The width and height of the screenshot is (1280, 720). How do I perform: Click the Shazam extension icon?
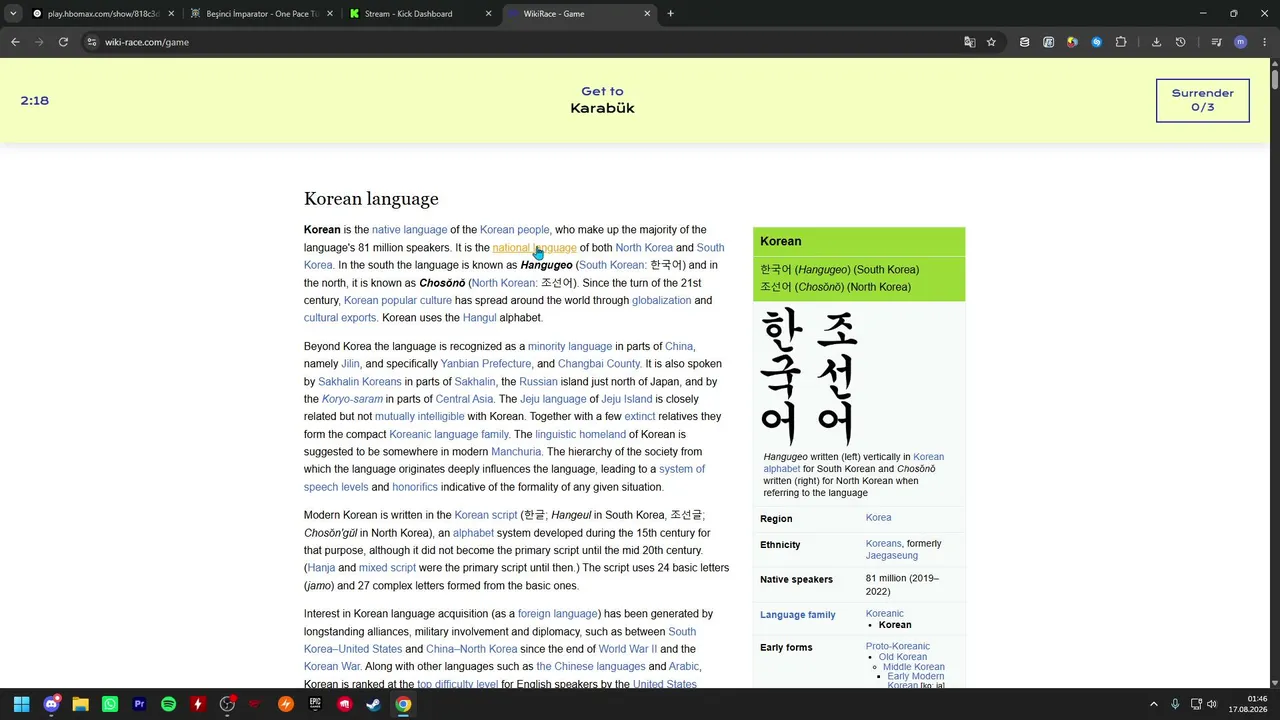[1097, 42]
